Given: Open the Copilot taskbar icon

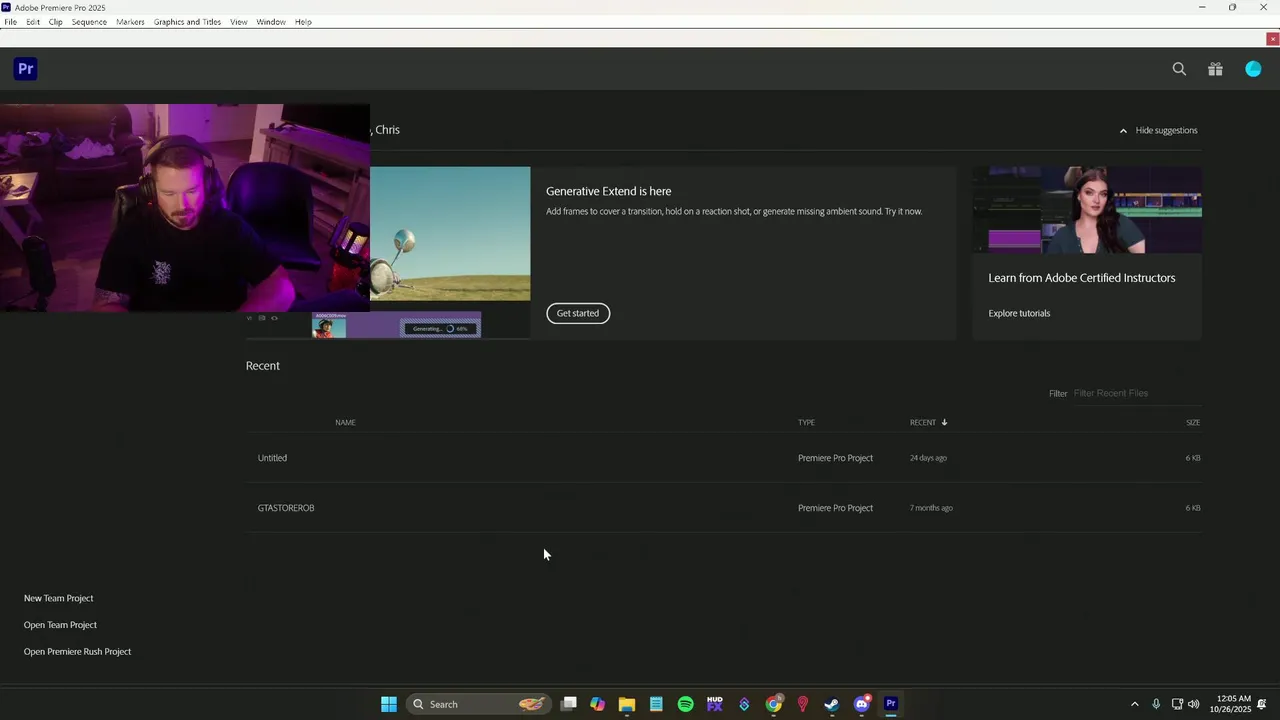Looking at the screenshot, I should [597, 704].
